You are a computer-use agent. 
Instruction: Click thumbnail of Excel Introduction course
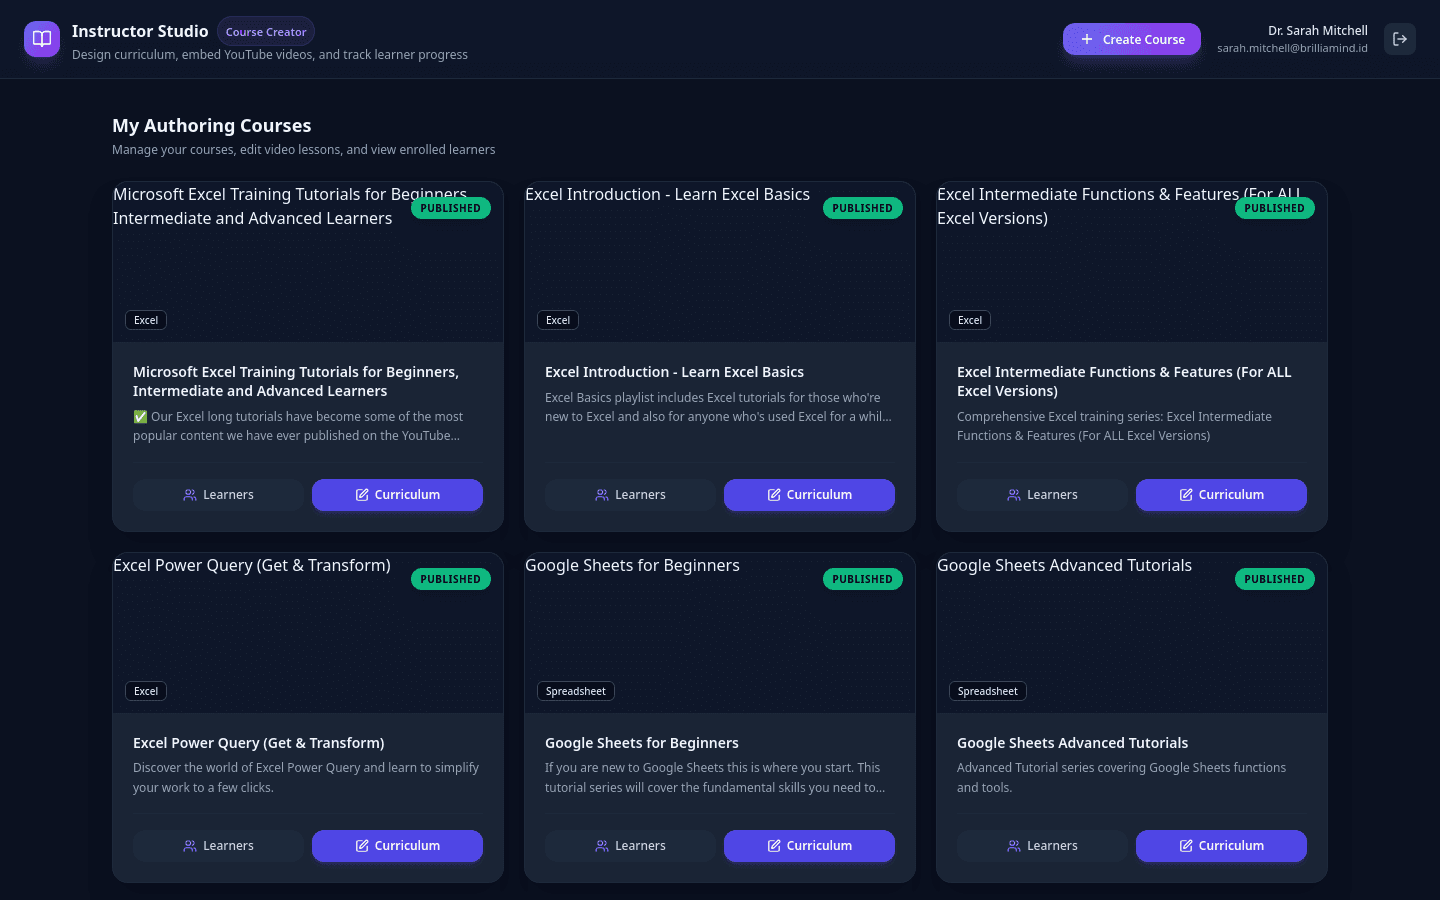pyautogui.click(x=720, y=262)
